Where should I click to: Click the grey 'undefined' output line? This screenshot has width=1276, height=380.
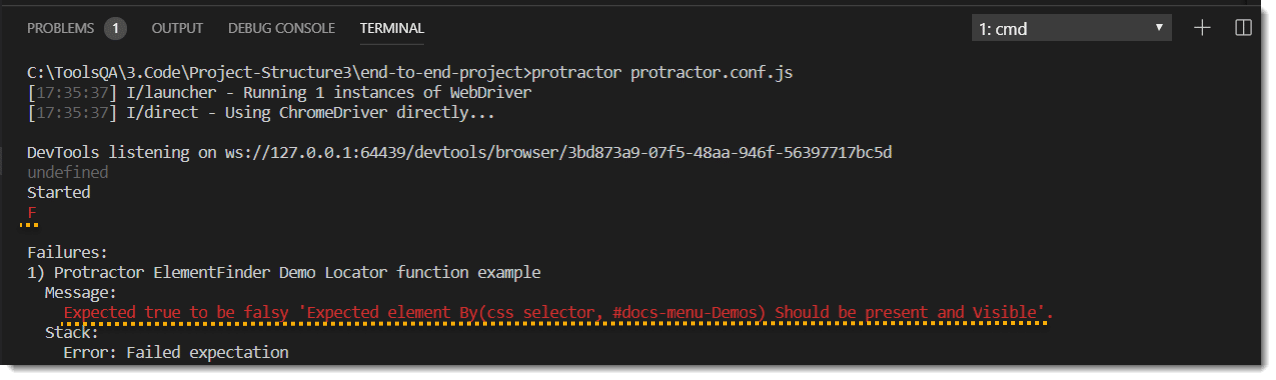(67, 173)
